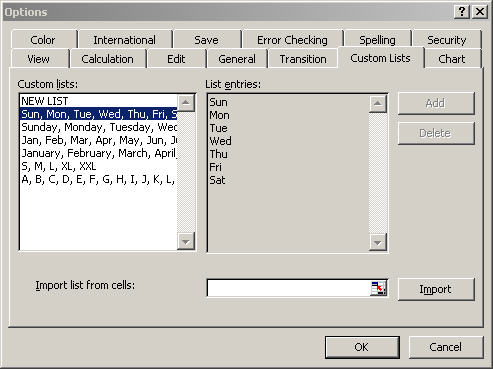Select the A, B, C, D custom list
This screenshot has width=493, height=369.
tap(98, 179)
